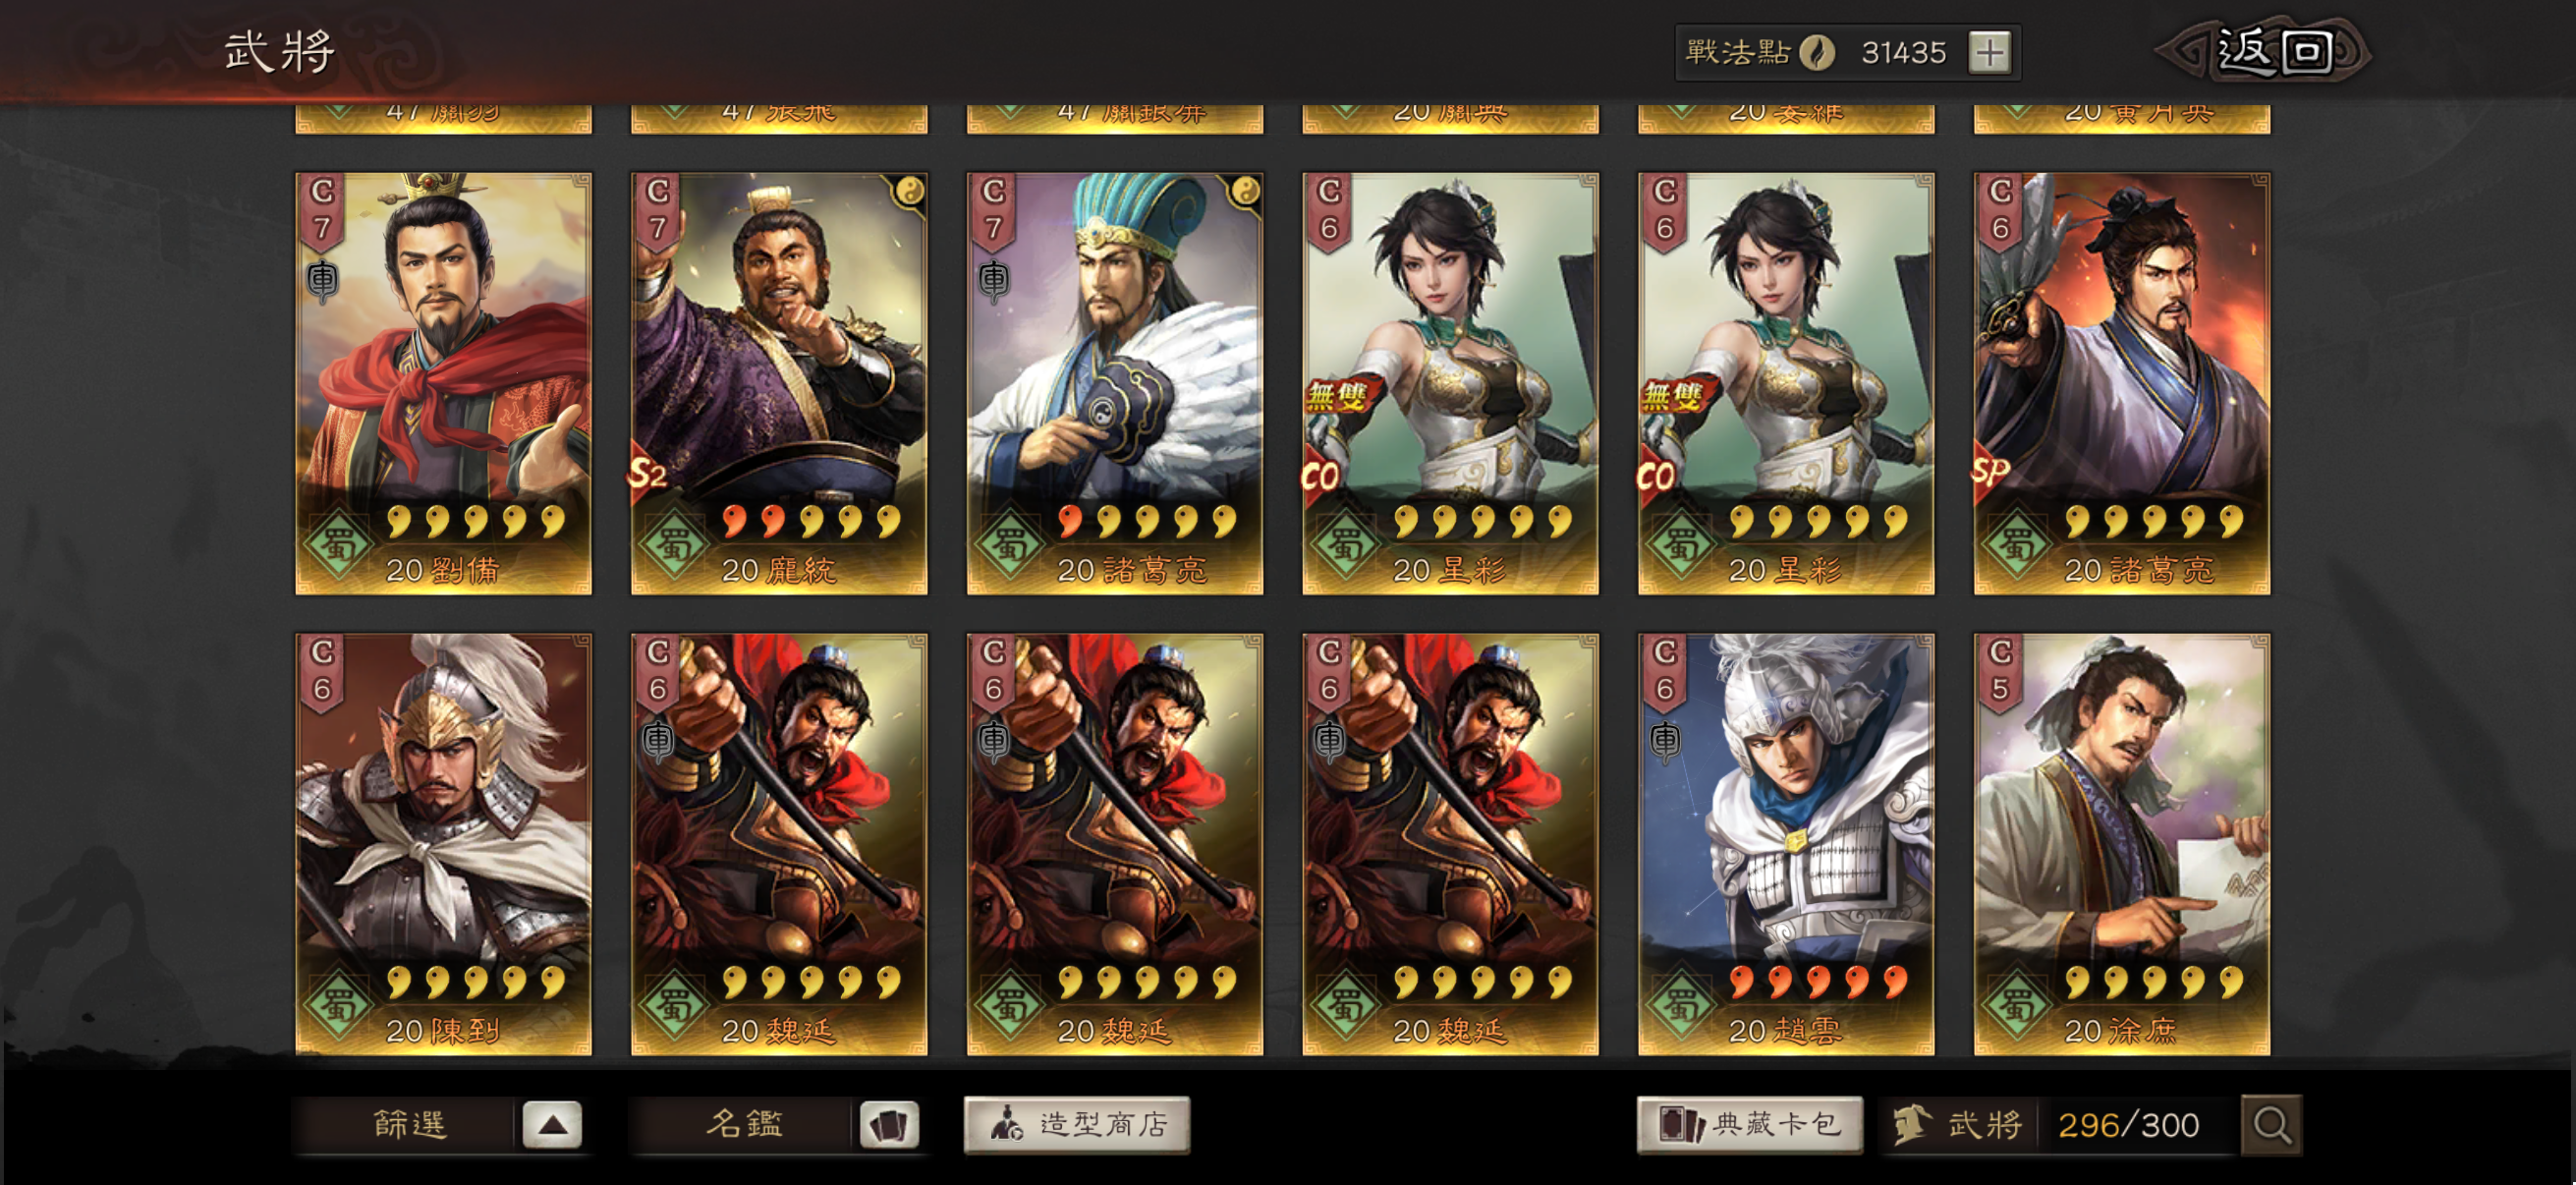Click the plus icon beside 戰法點 31435

click(1989, 52)
